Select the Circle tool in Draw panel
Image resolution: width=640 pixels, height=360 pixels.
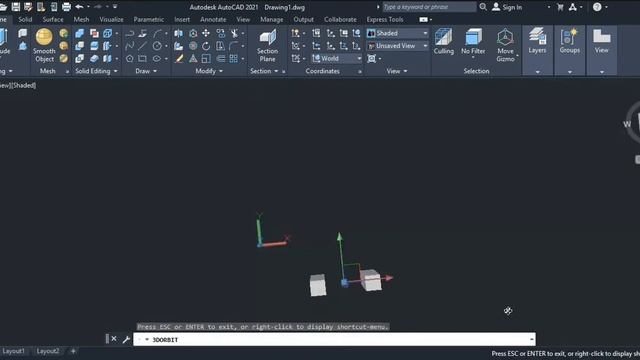pos(157,46)
